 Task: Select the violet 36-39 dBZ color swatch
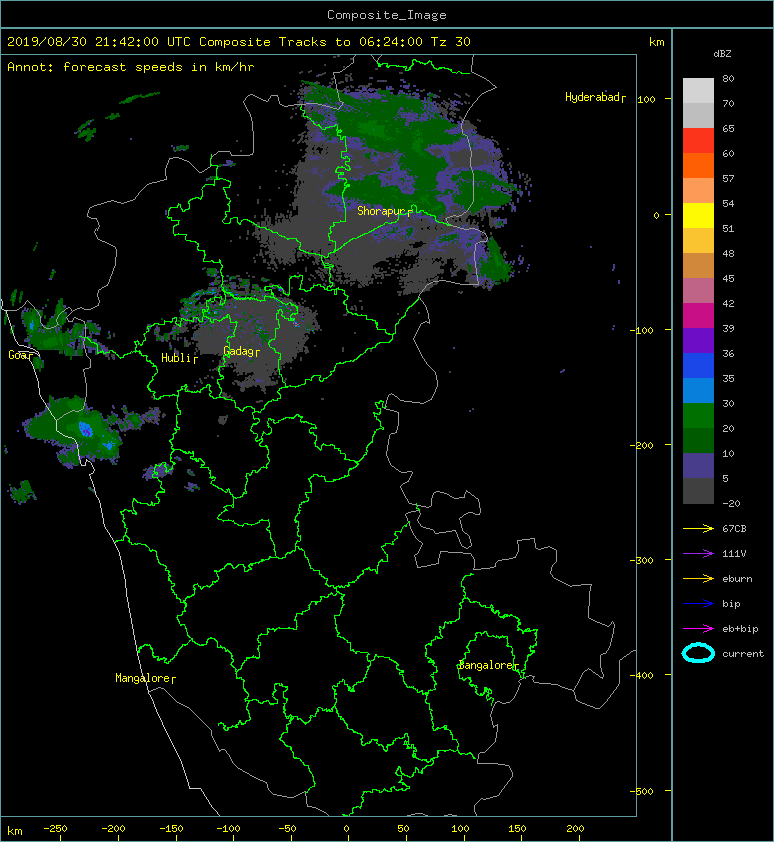pyautogui.click(x=698, y=340)
